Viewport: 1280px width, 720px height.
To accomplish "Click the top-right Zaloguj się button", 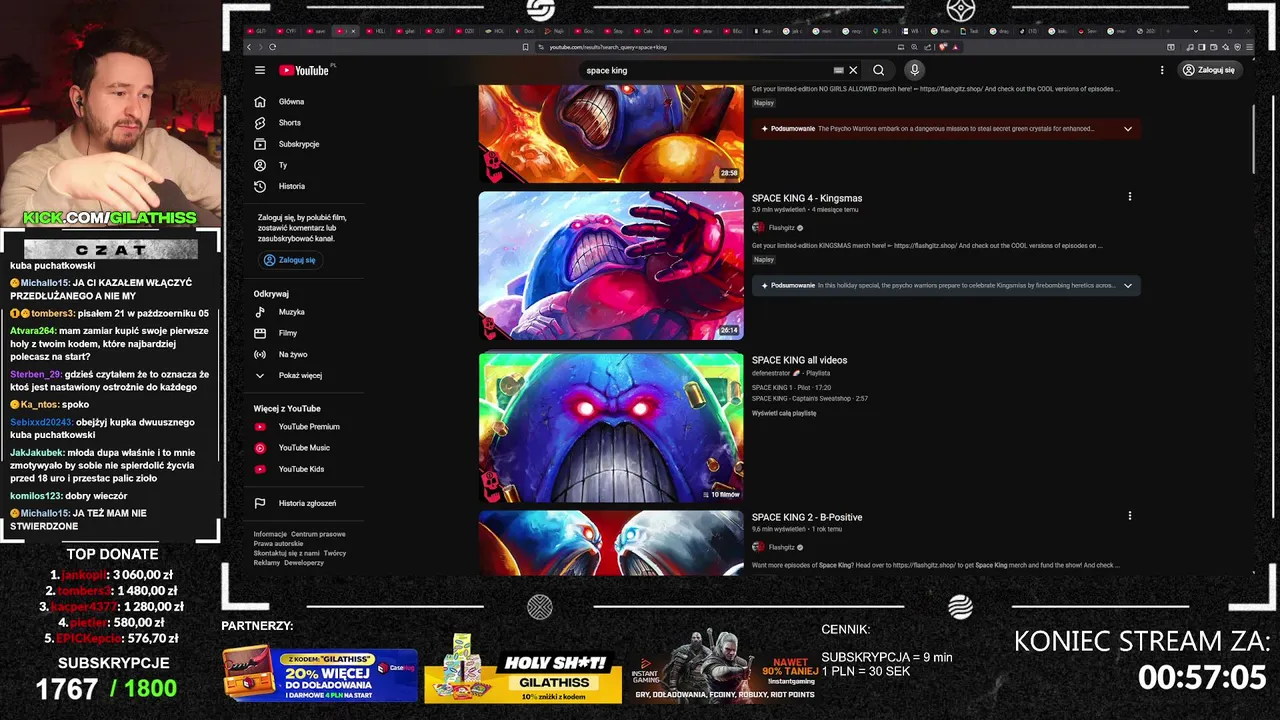I will [x=1208, y=70].
